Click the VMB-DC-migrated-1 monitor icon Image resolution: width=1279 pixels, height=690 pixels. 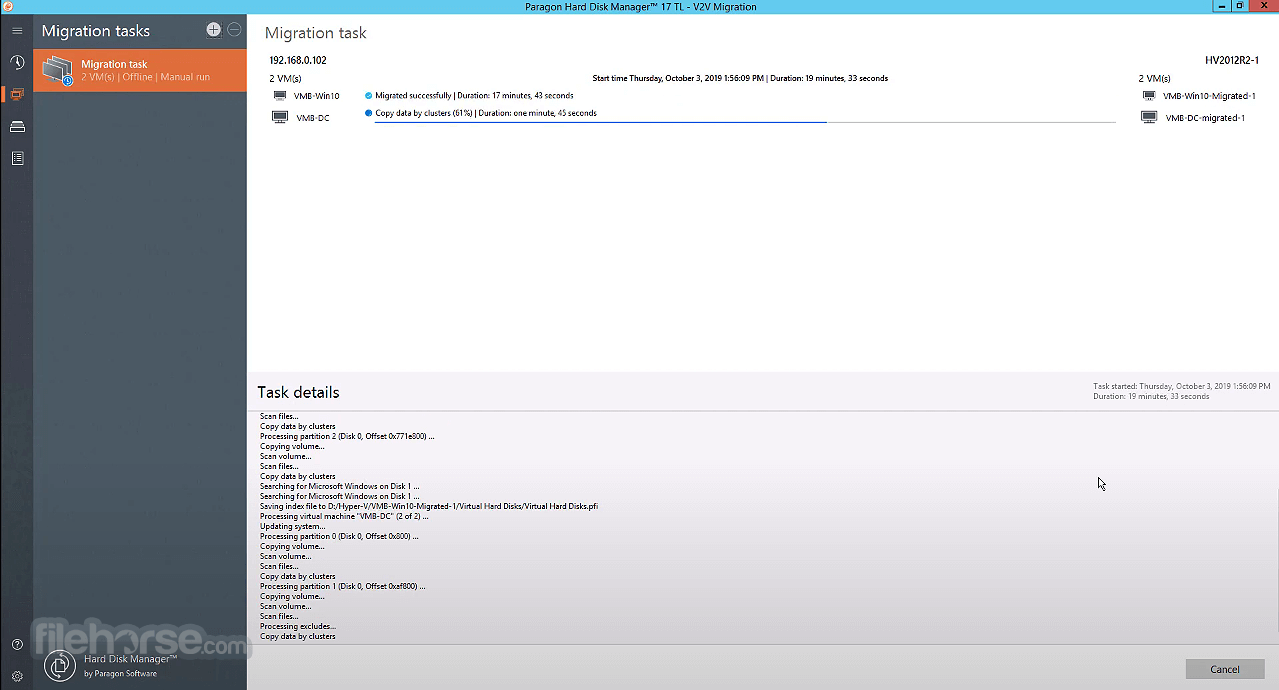[1149, 117]
